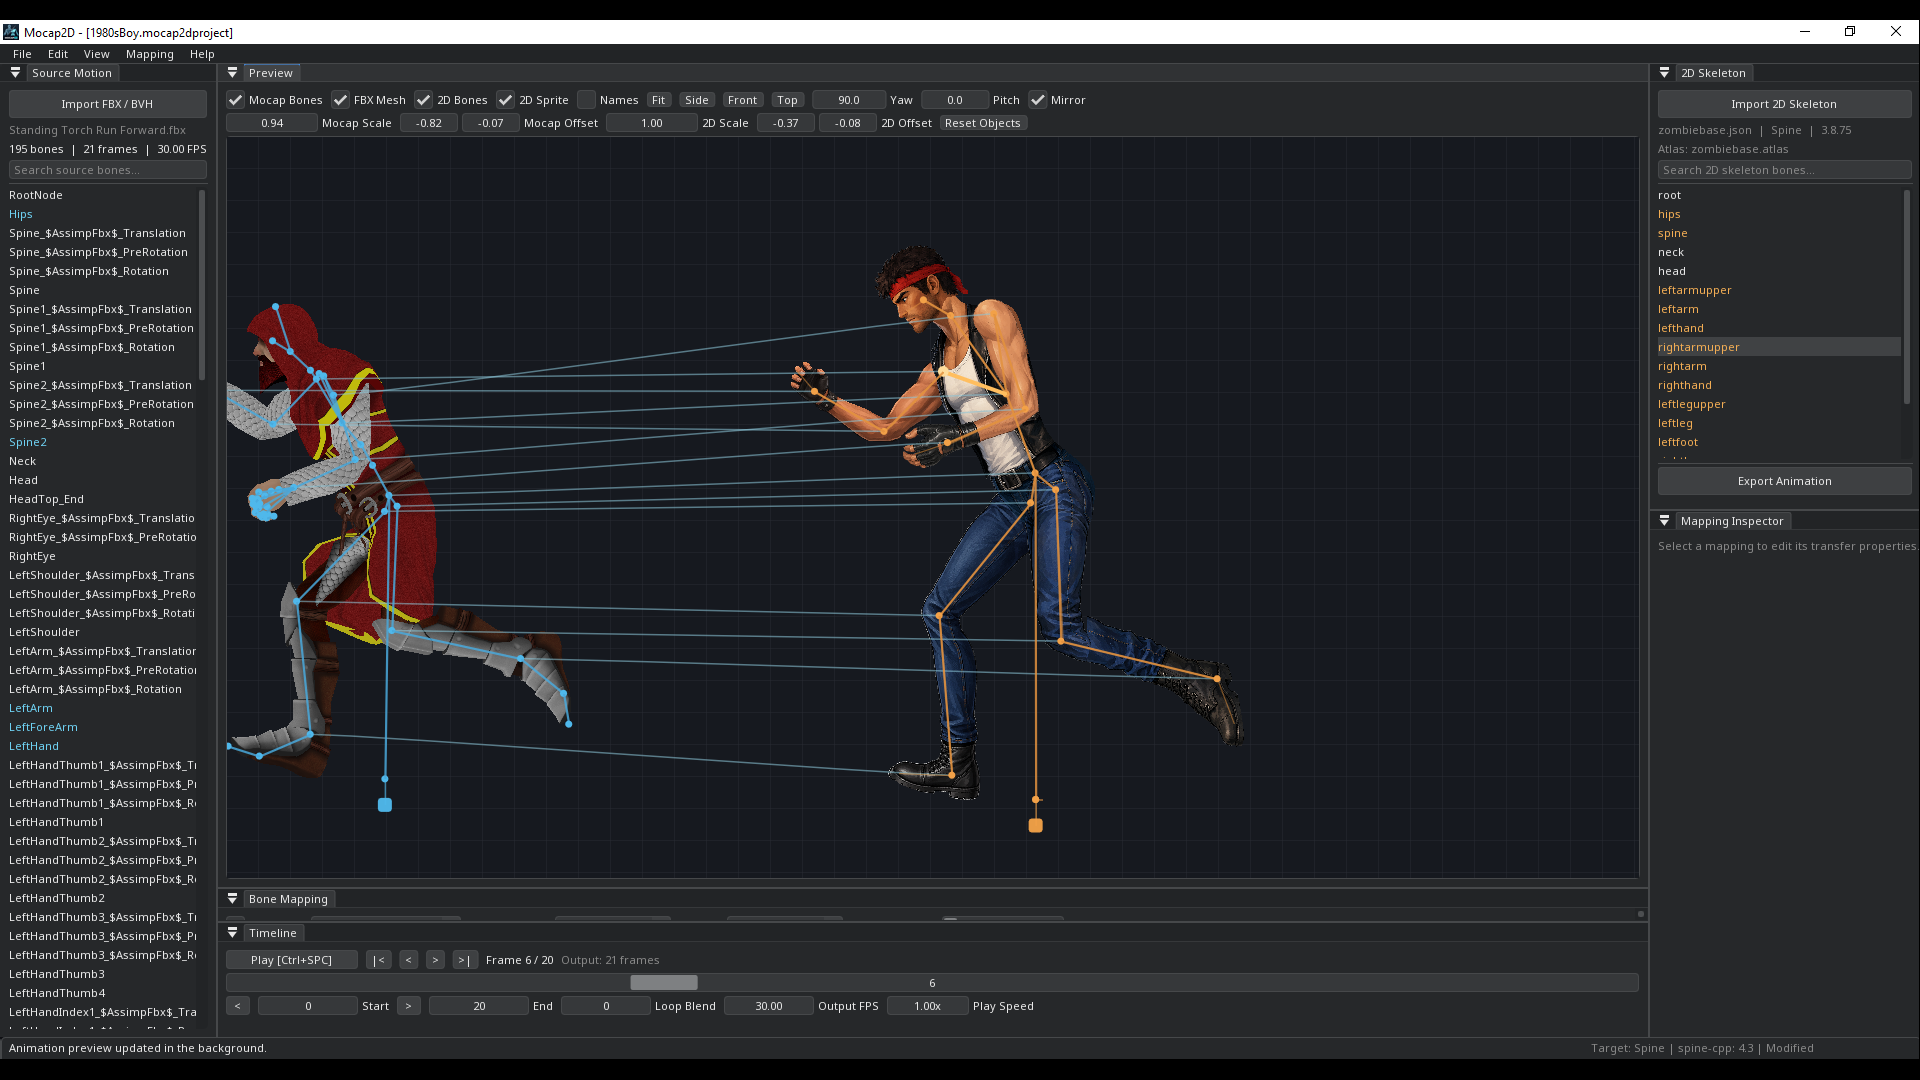Image resolution: width=1920 pixels, height=1080 pixels.
Task: Select the Preview tab
Action: pyautogui.click(x=271, y=73)
